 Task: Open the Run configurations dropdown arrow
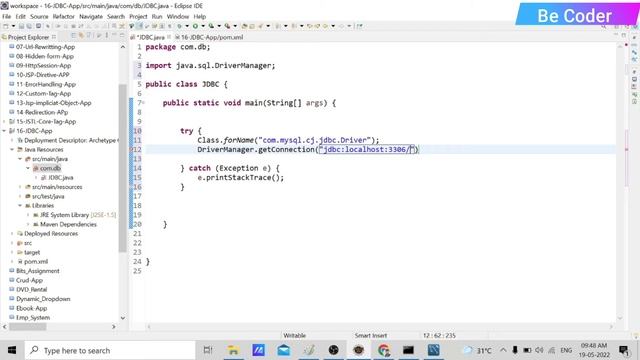(203, 26)
